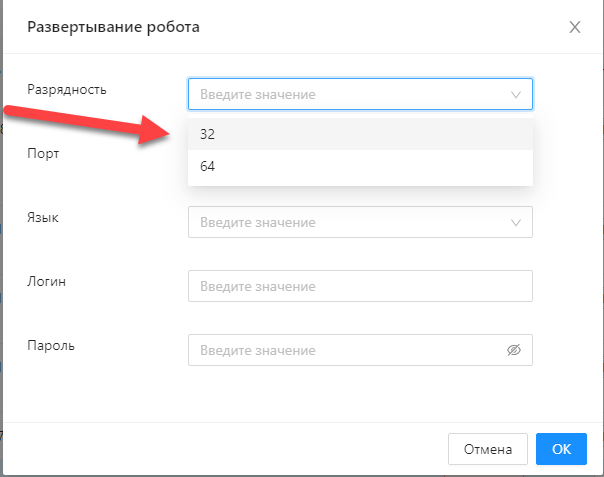Screen dimensions: 604x477
Task: Collapse the Разрядность dropdown chevron
Action: pyautogui.click(x=516, y=94)
